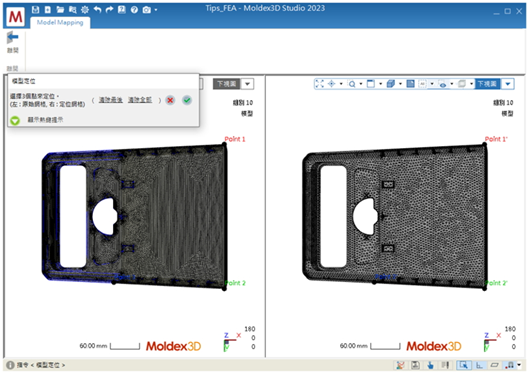529x374 pixels.
Task: Click the magnifier zoom icon in right viewport toolbar
Action: [352, 84]
